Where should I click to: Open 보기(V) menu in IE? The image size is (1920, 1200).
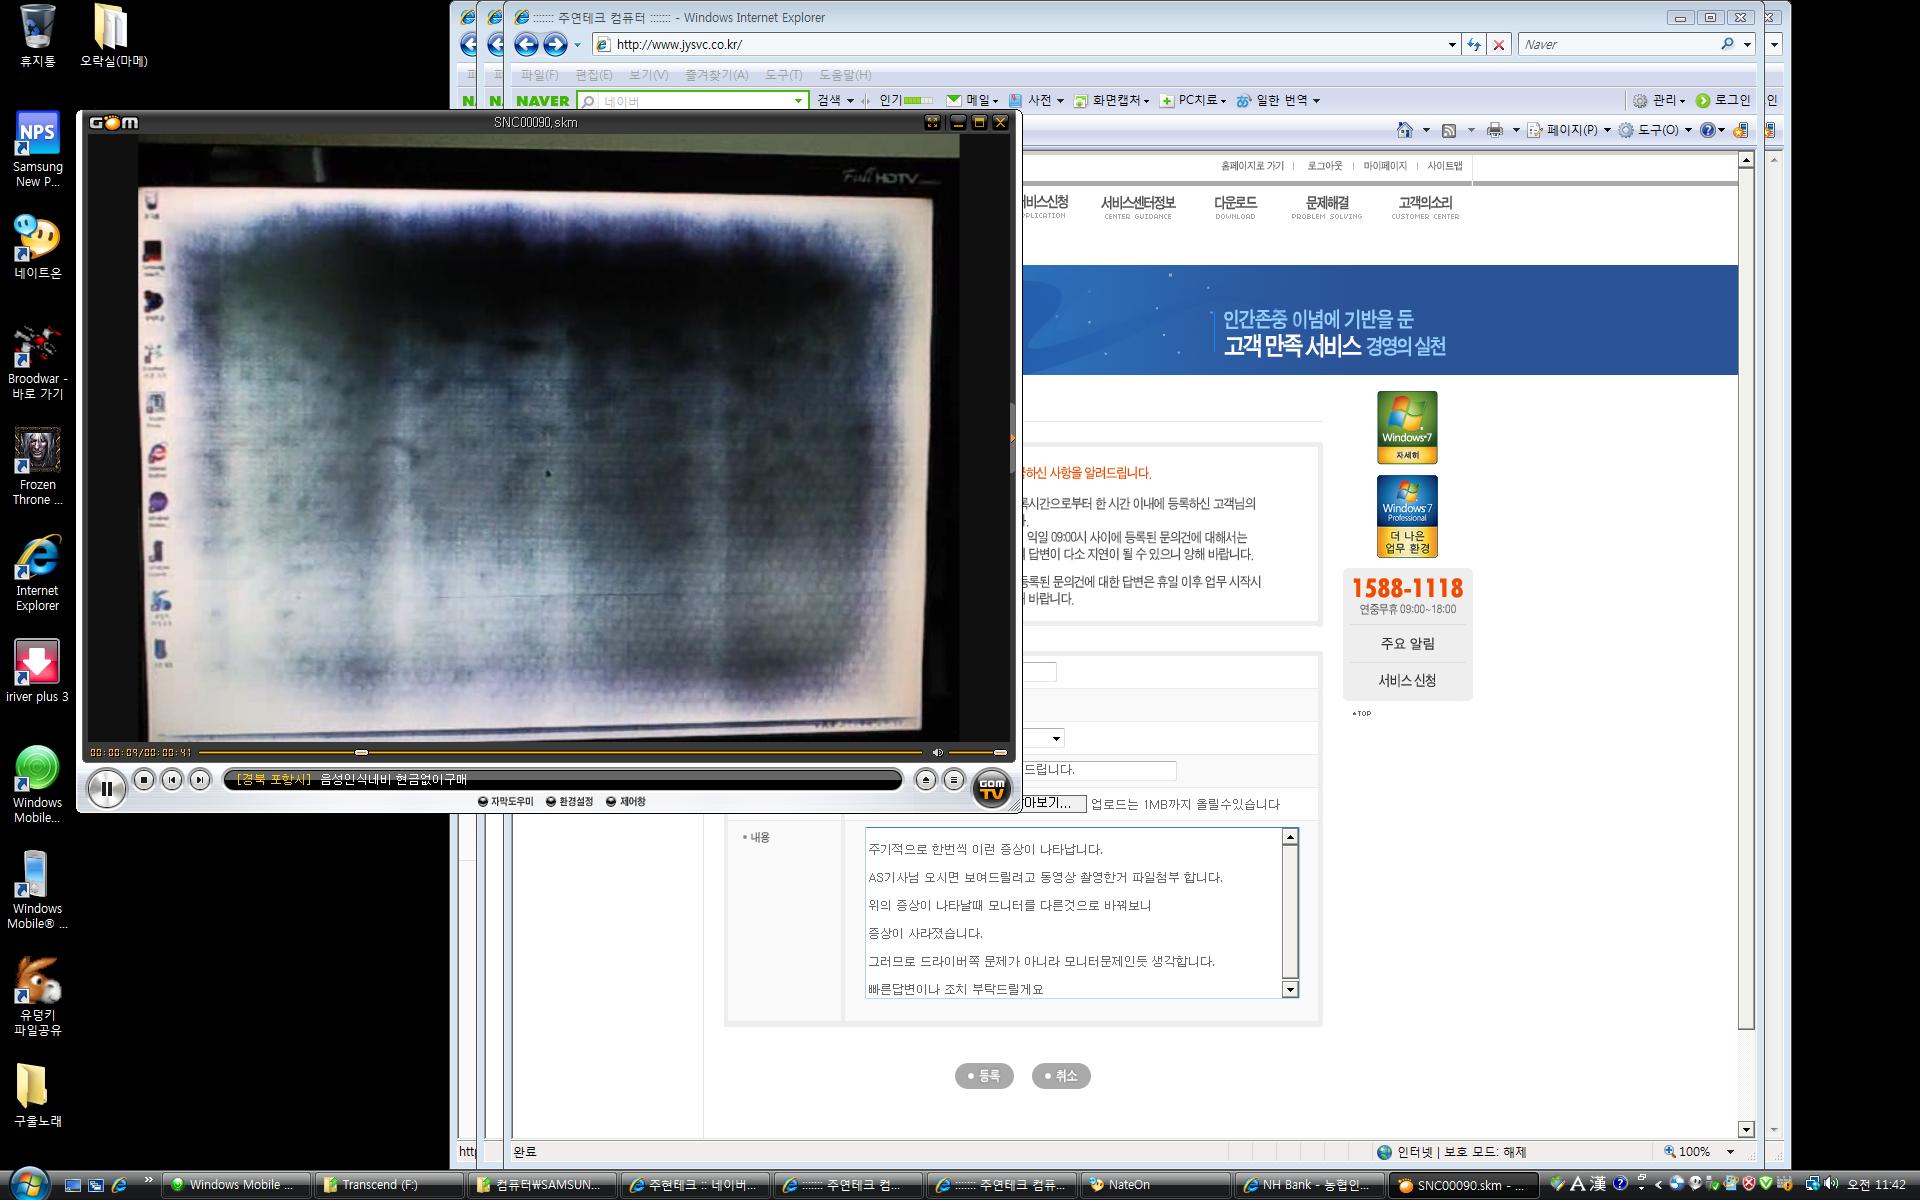coord(648,75)
